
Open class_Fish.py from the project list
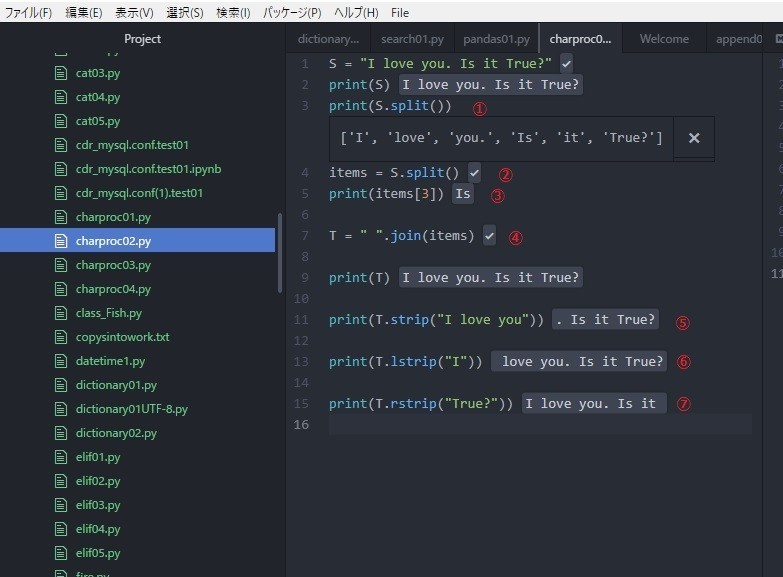[x=109, y=313]
